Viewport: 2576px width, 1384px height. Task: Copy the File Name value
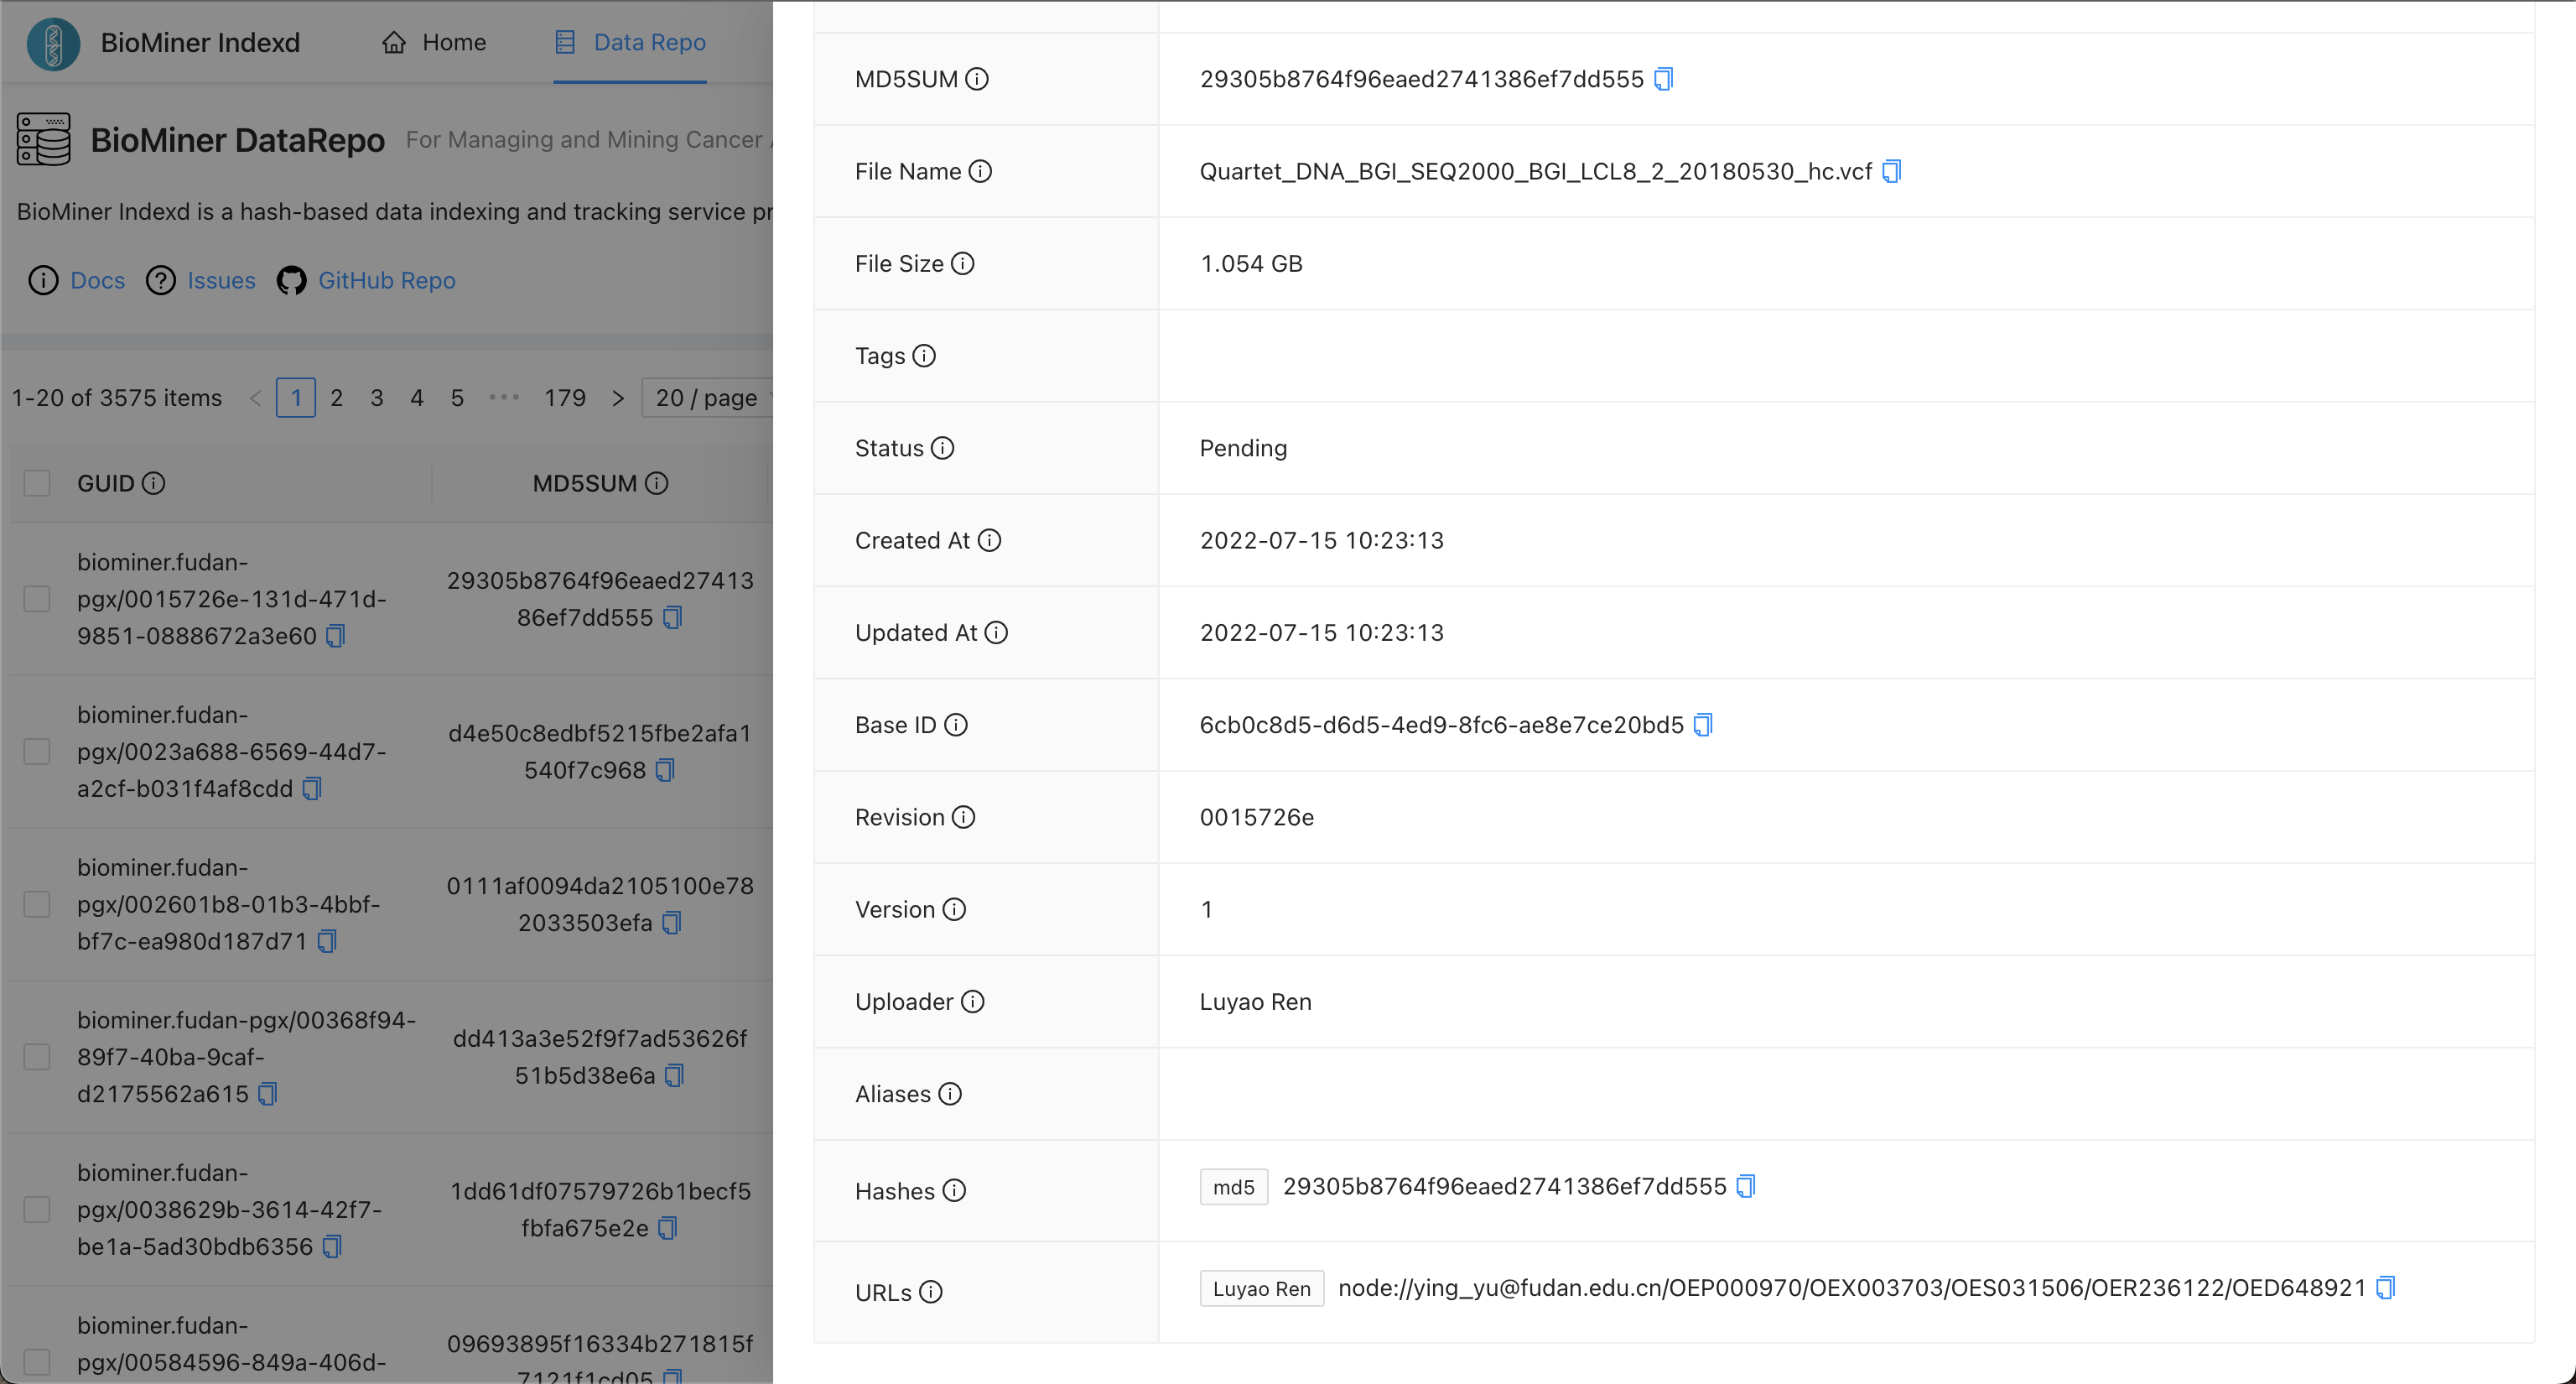click(1891, 171)
